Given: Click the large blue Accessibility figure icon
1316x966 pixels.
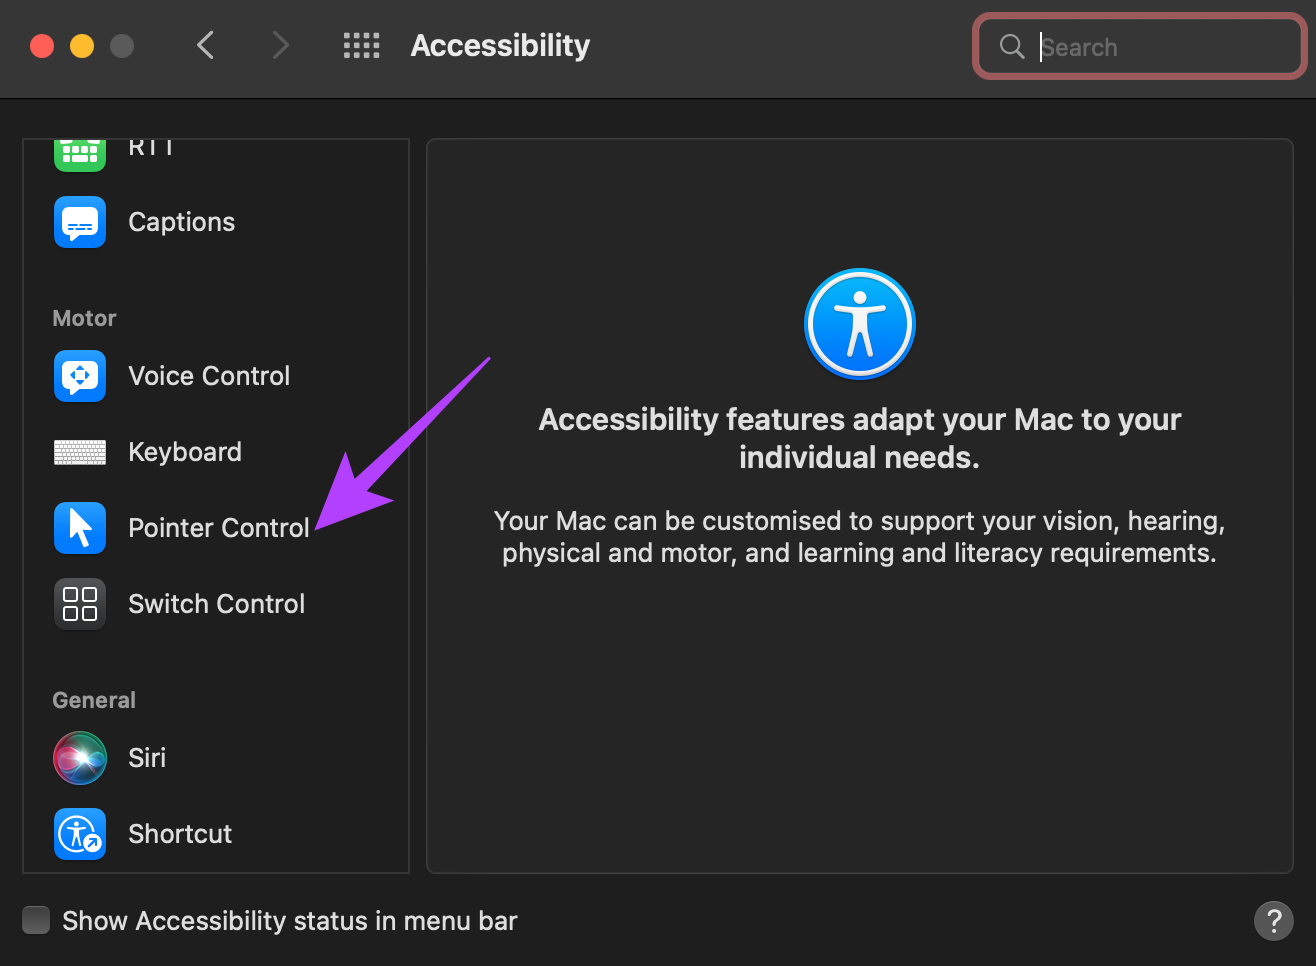Looking at the screenshot, I should (x=860, y=324).
